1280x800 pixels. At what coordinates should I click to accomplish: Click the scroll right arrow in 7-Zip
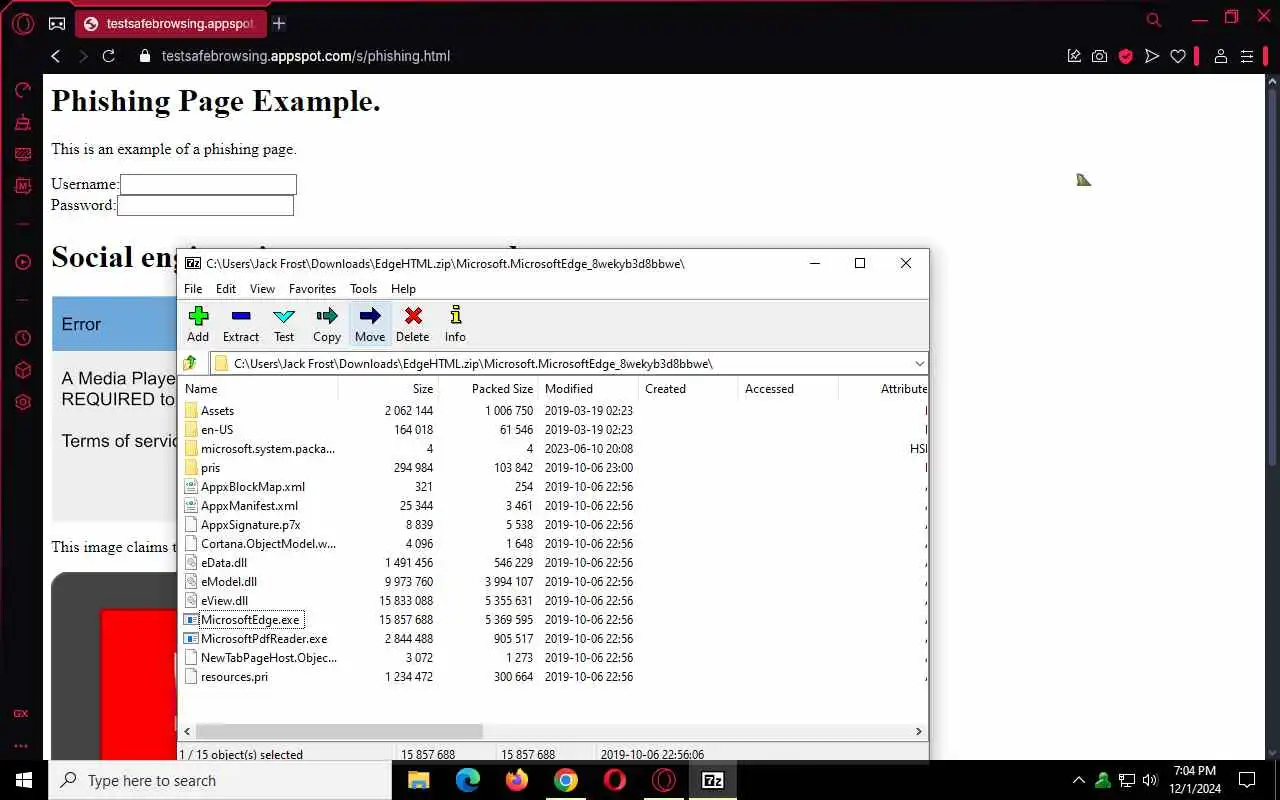tap(919, 732)
